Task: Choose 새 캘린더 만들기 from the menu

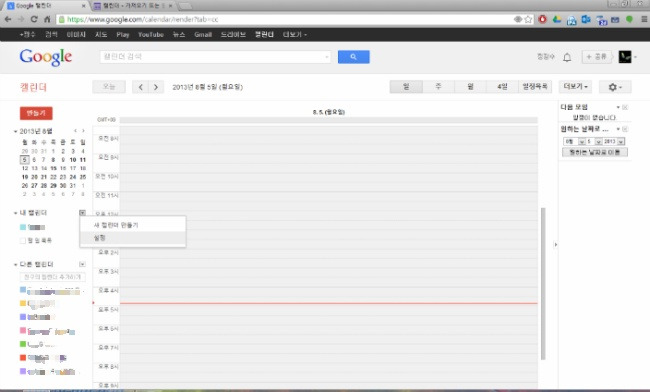Action: click(133, 225)
